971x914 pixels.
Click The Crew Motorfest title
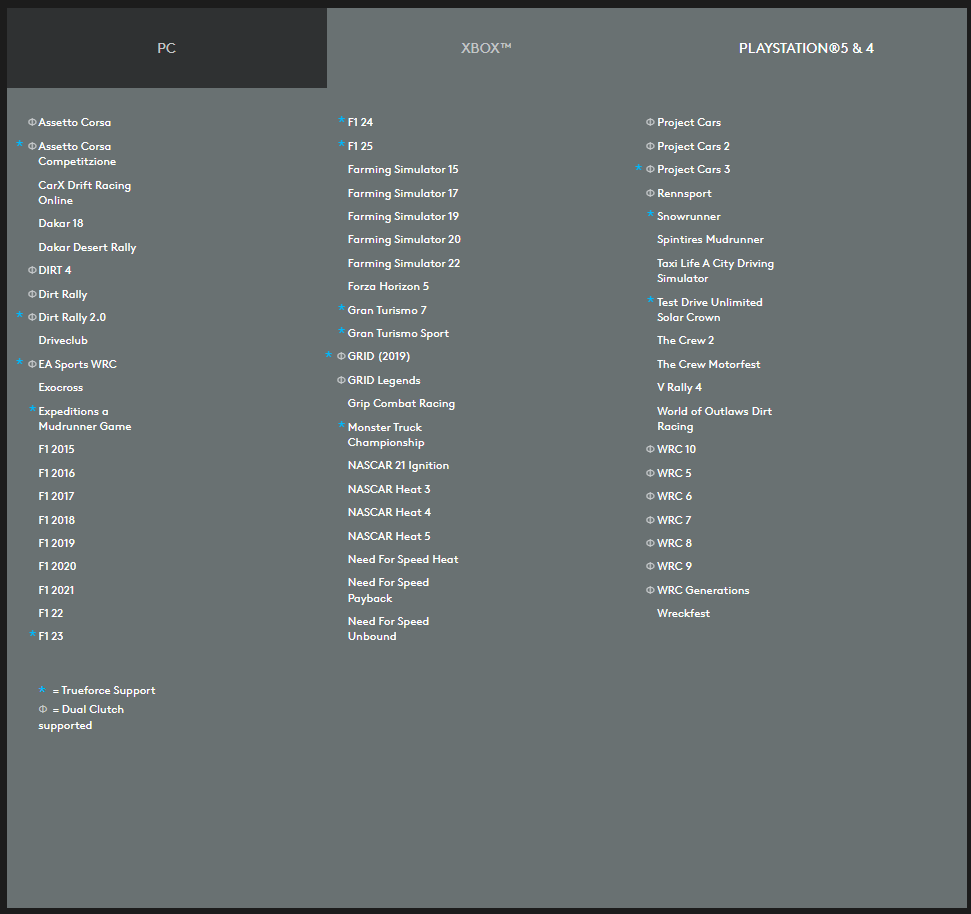point(708,364)
